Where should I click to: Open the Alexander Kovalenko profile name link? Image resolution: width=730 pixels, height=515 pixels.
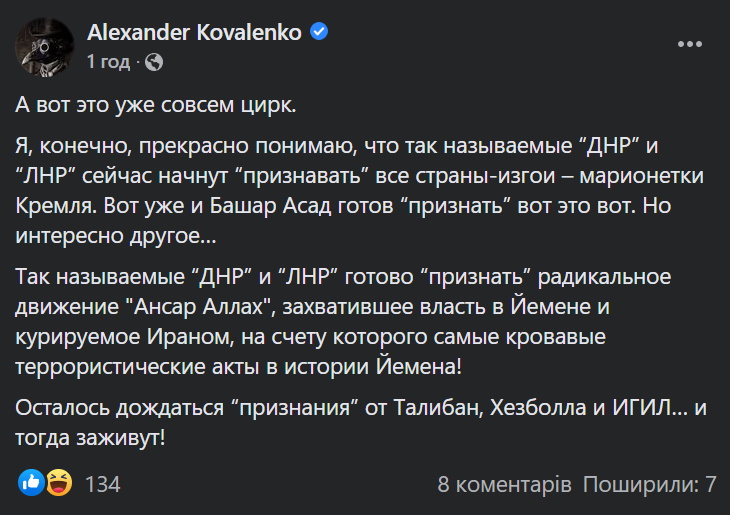[x=194, y=32]
